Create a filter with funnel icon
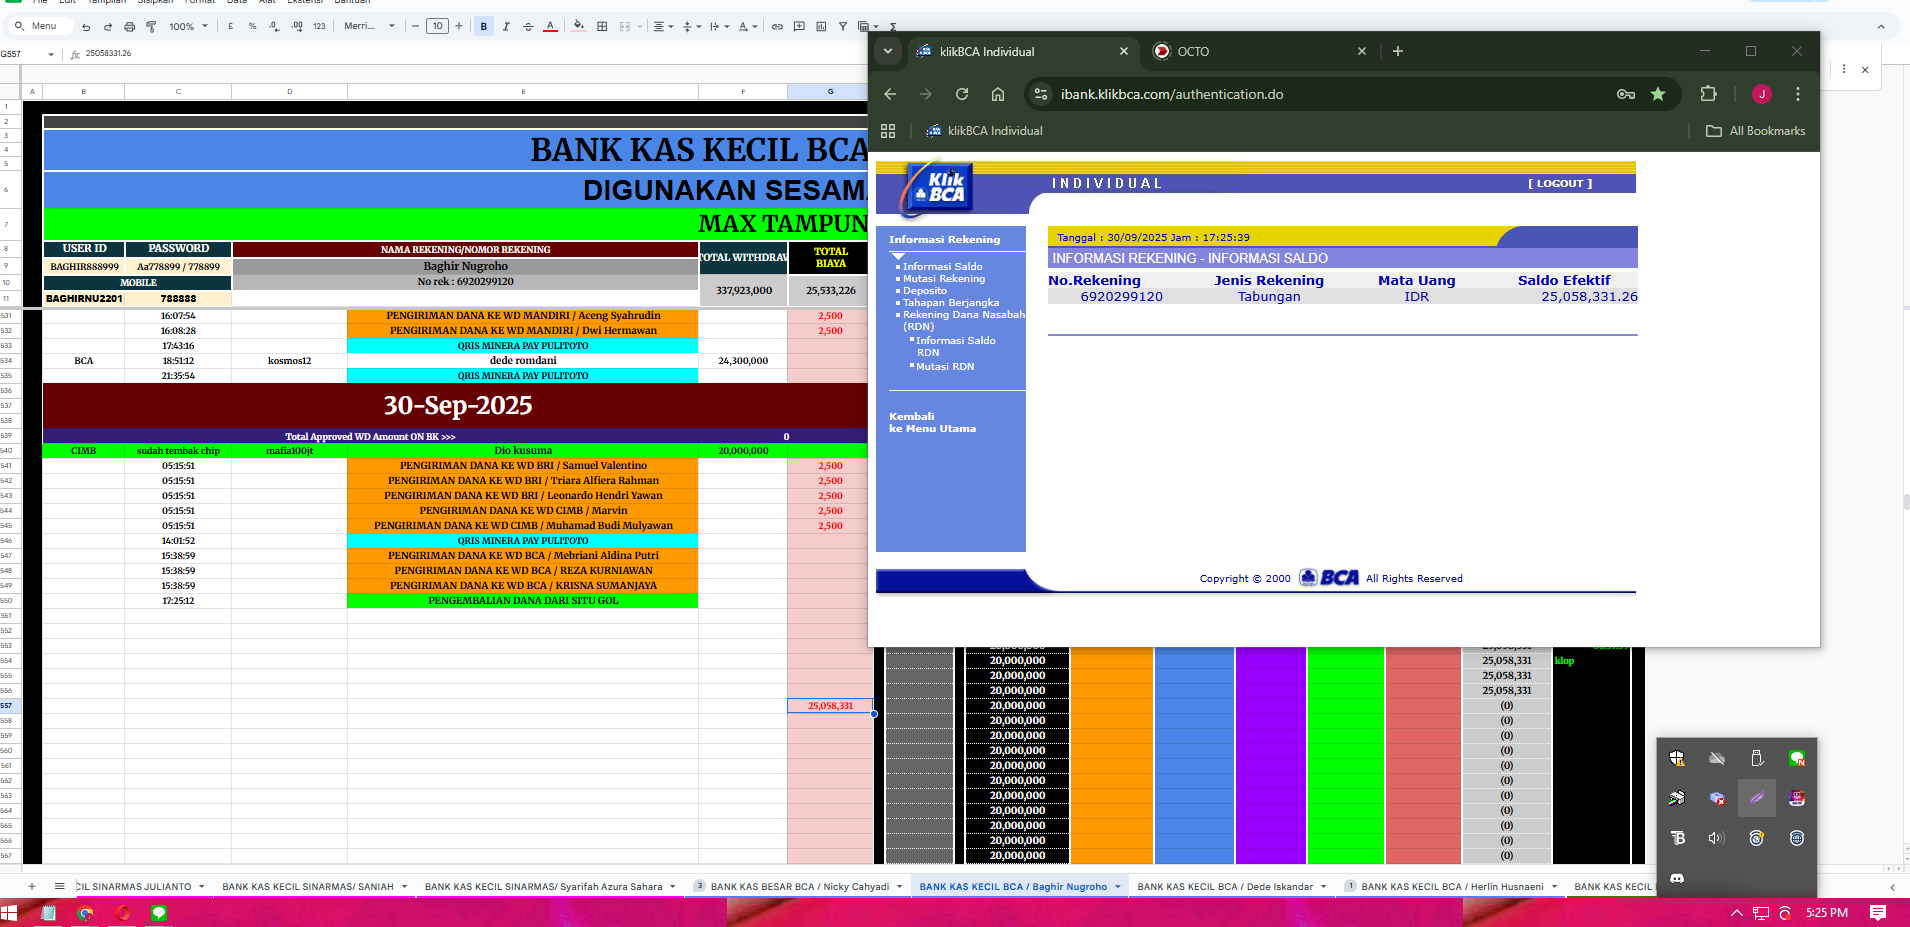This screenshot has height=927, width=1910. coord(843,27)
